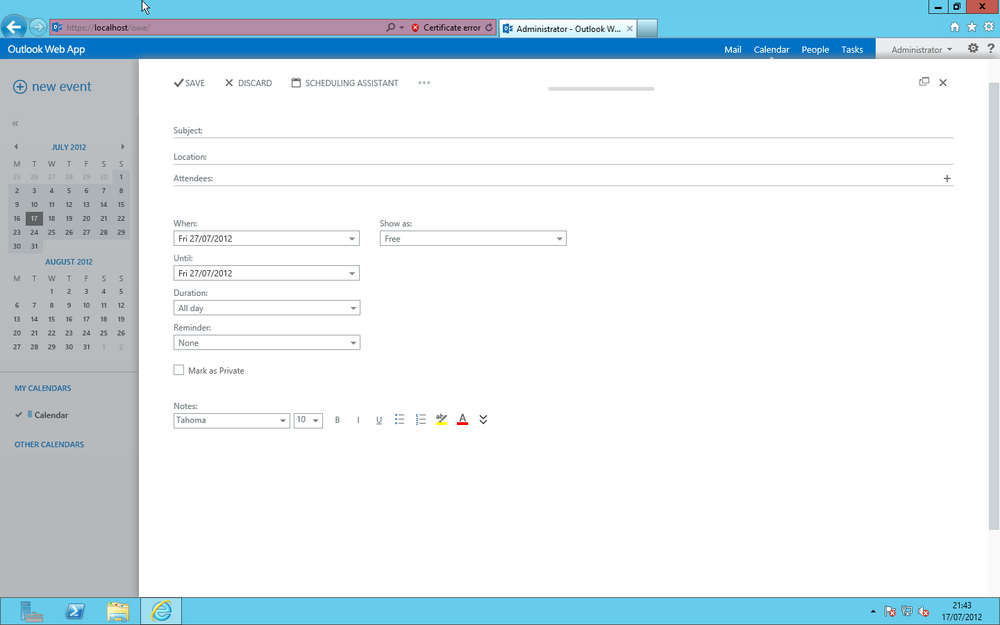
Task: Open the browser Tools gear
Action: point(989,27)
